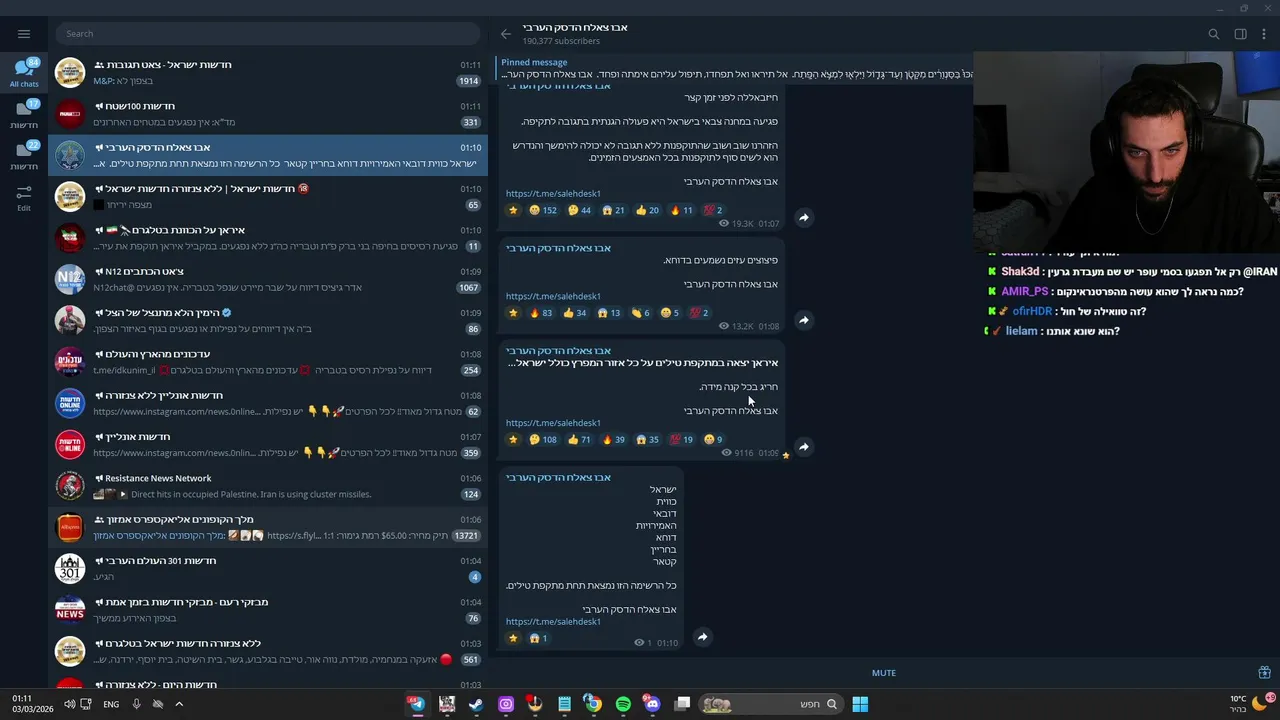Image resolution: width=1280 pixels, height=720 pixels.
Task: Toggle the 100 reaction showing 19
Action: (681, 439)
